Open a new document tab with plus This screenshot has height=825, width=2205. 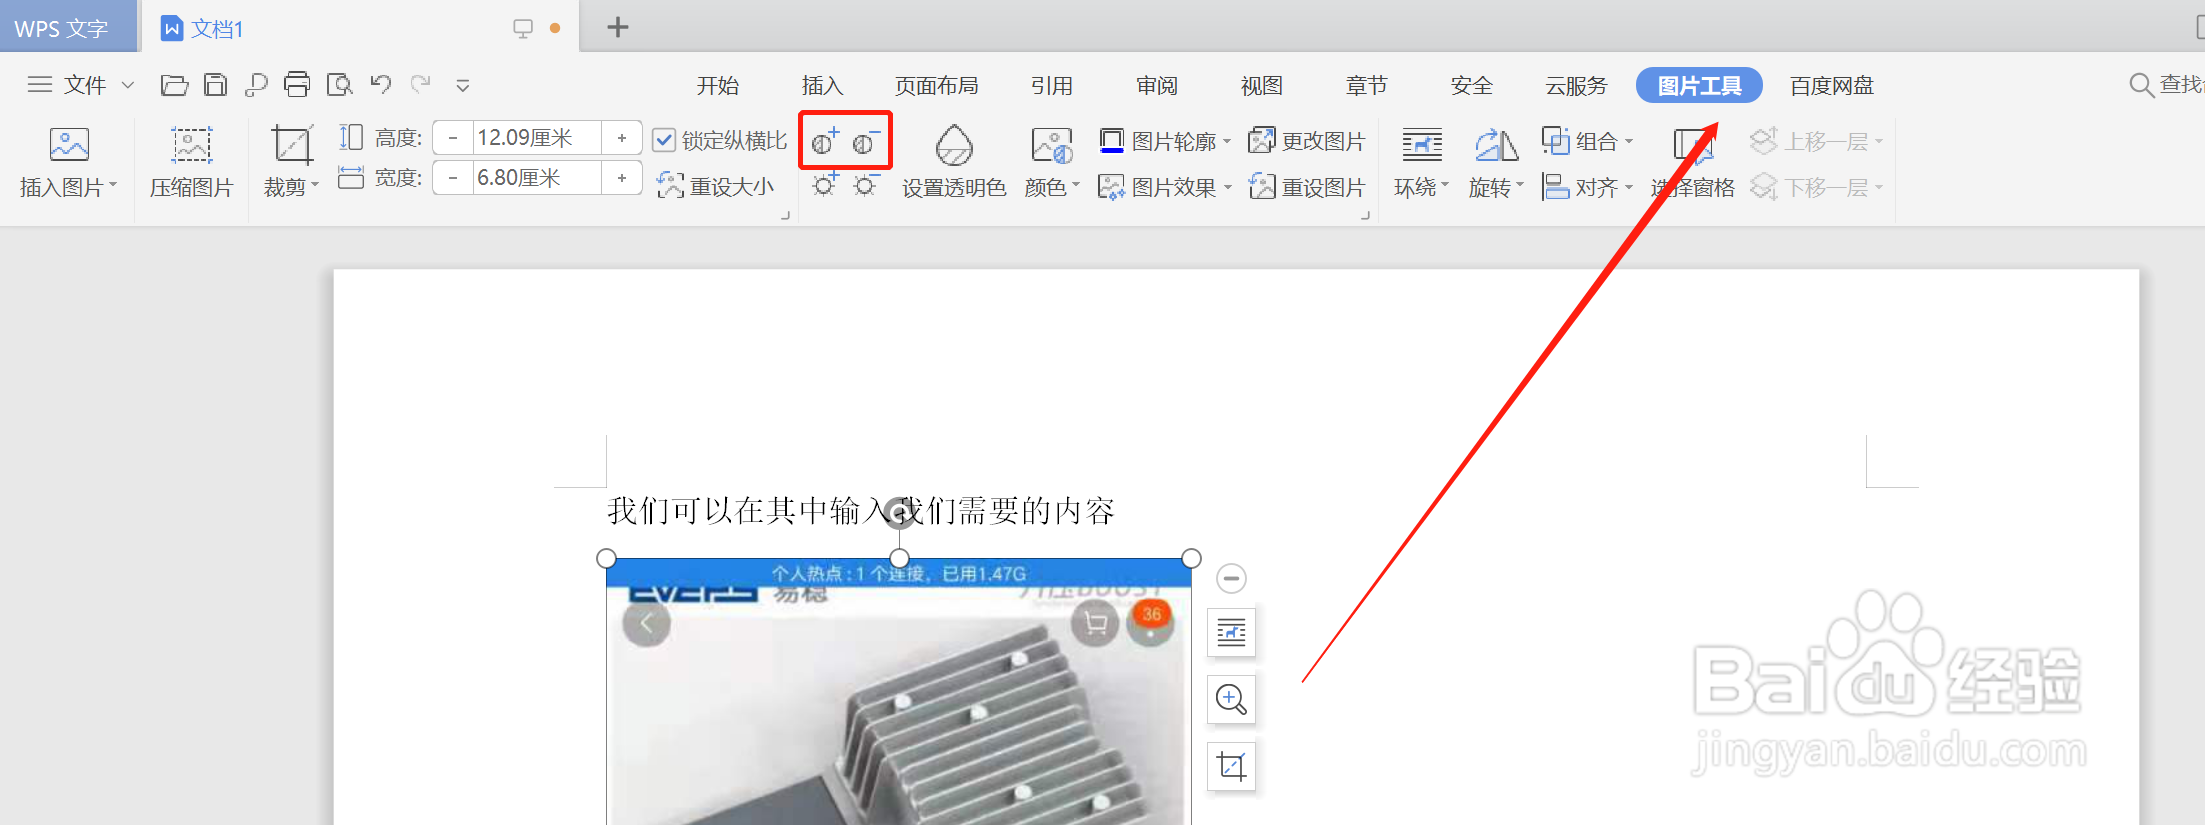click(618, 27)
